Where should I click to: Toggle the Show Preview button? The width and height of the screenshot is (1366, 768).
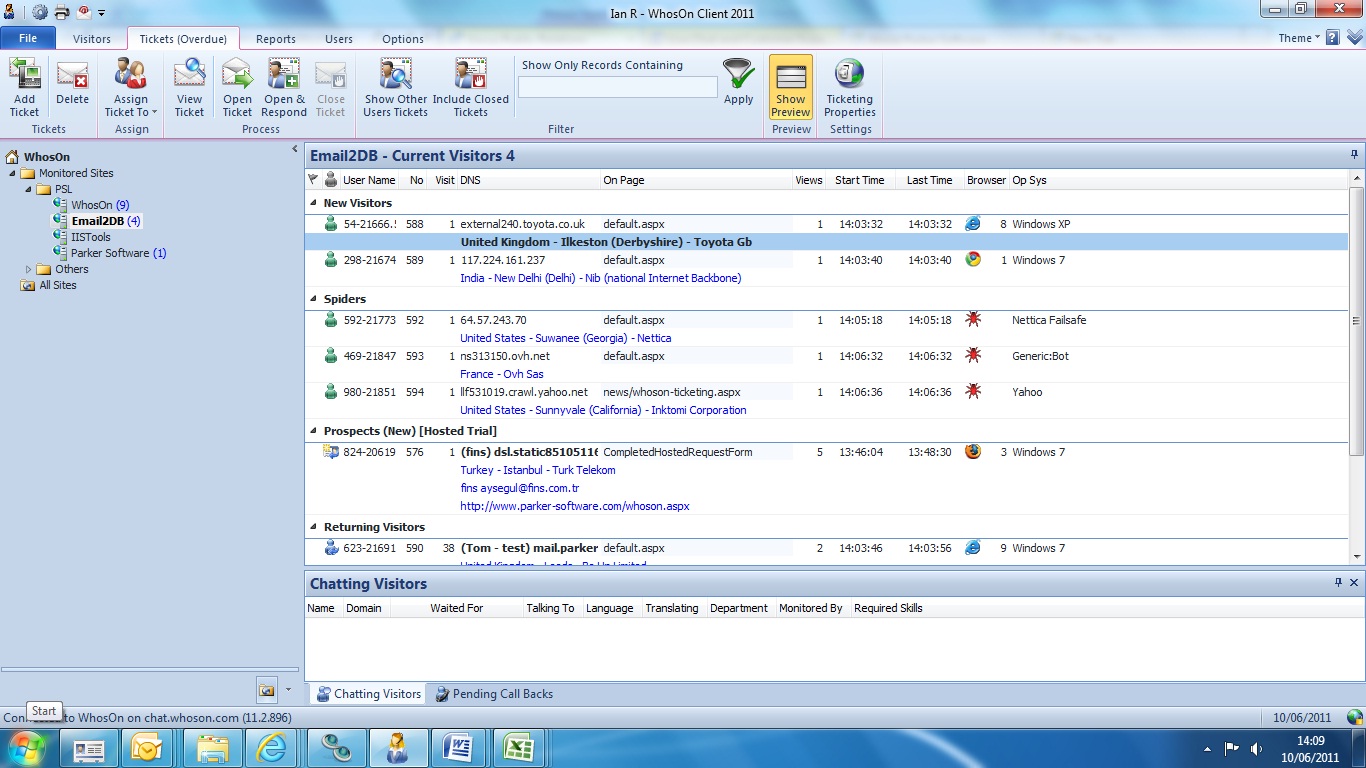click(790, 87)
